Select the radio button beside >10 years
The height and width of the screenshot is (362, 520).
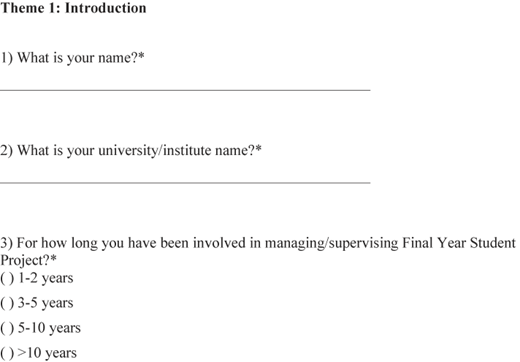coord(7,353)
